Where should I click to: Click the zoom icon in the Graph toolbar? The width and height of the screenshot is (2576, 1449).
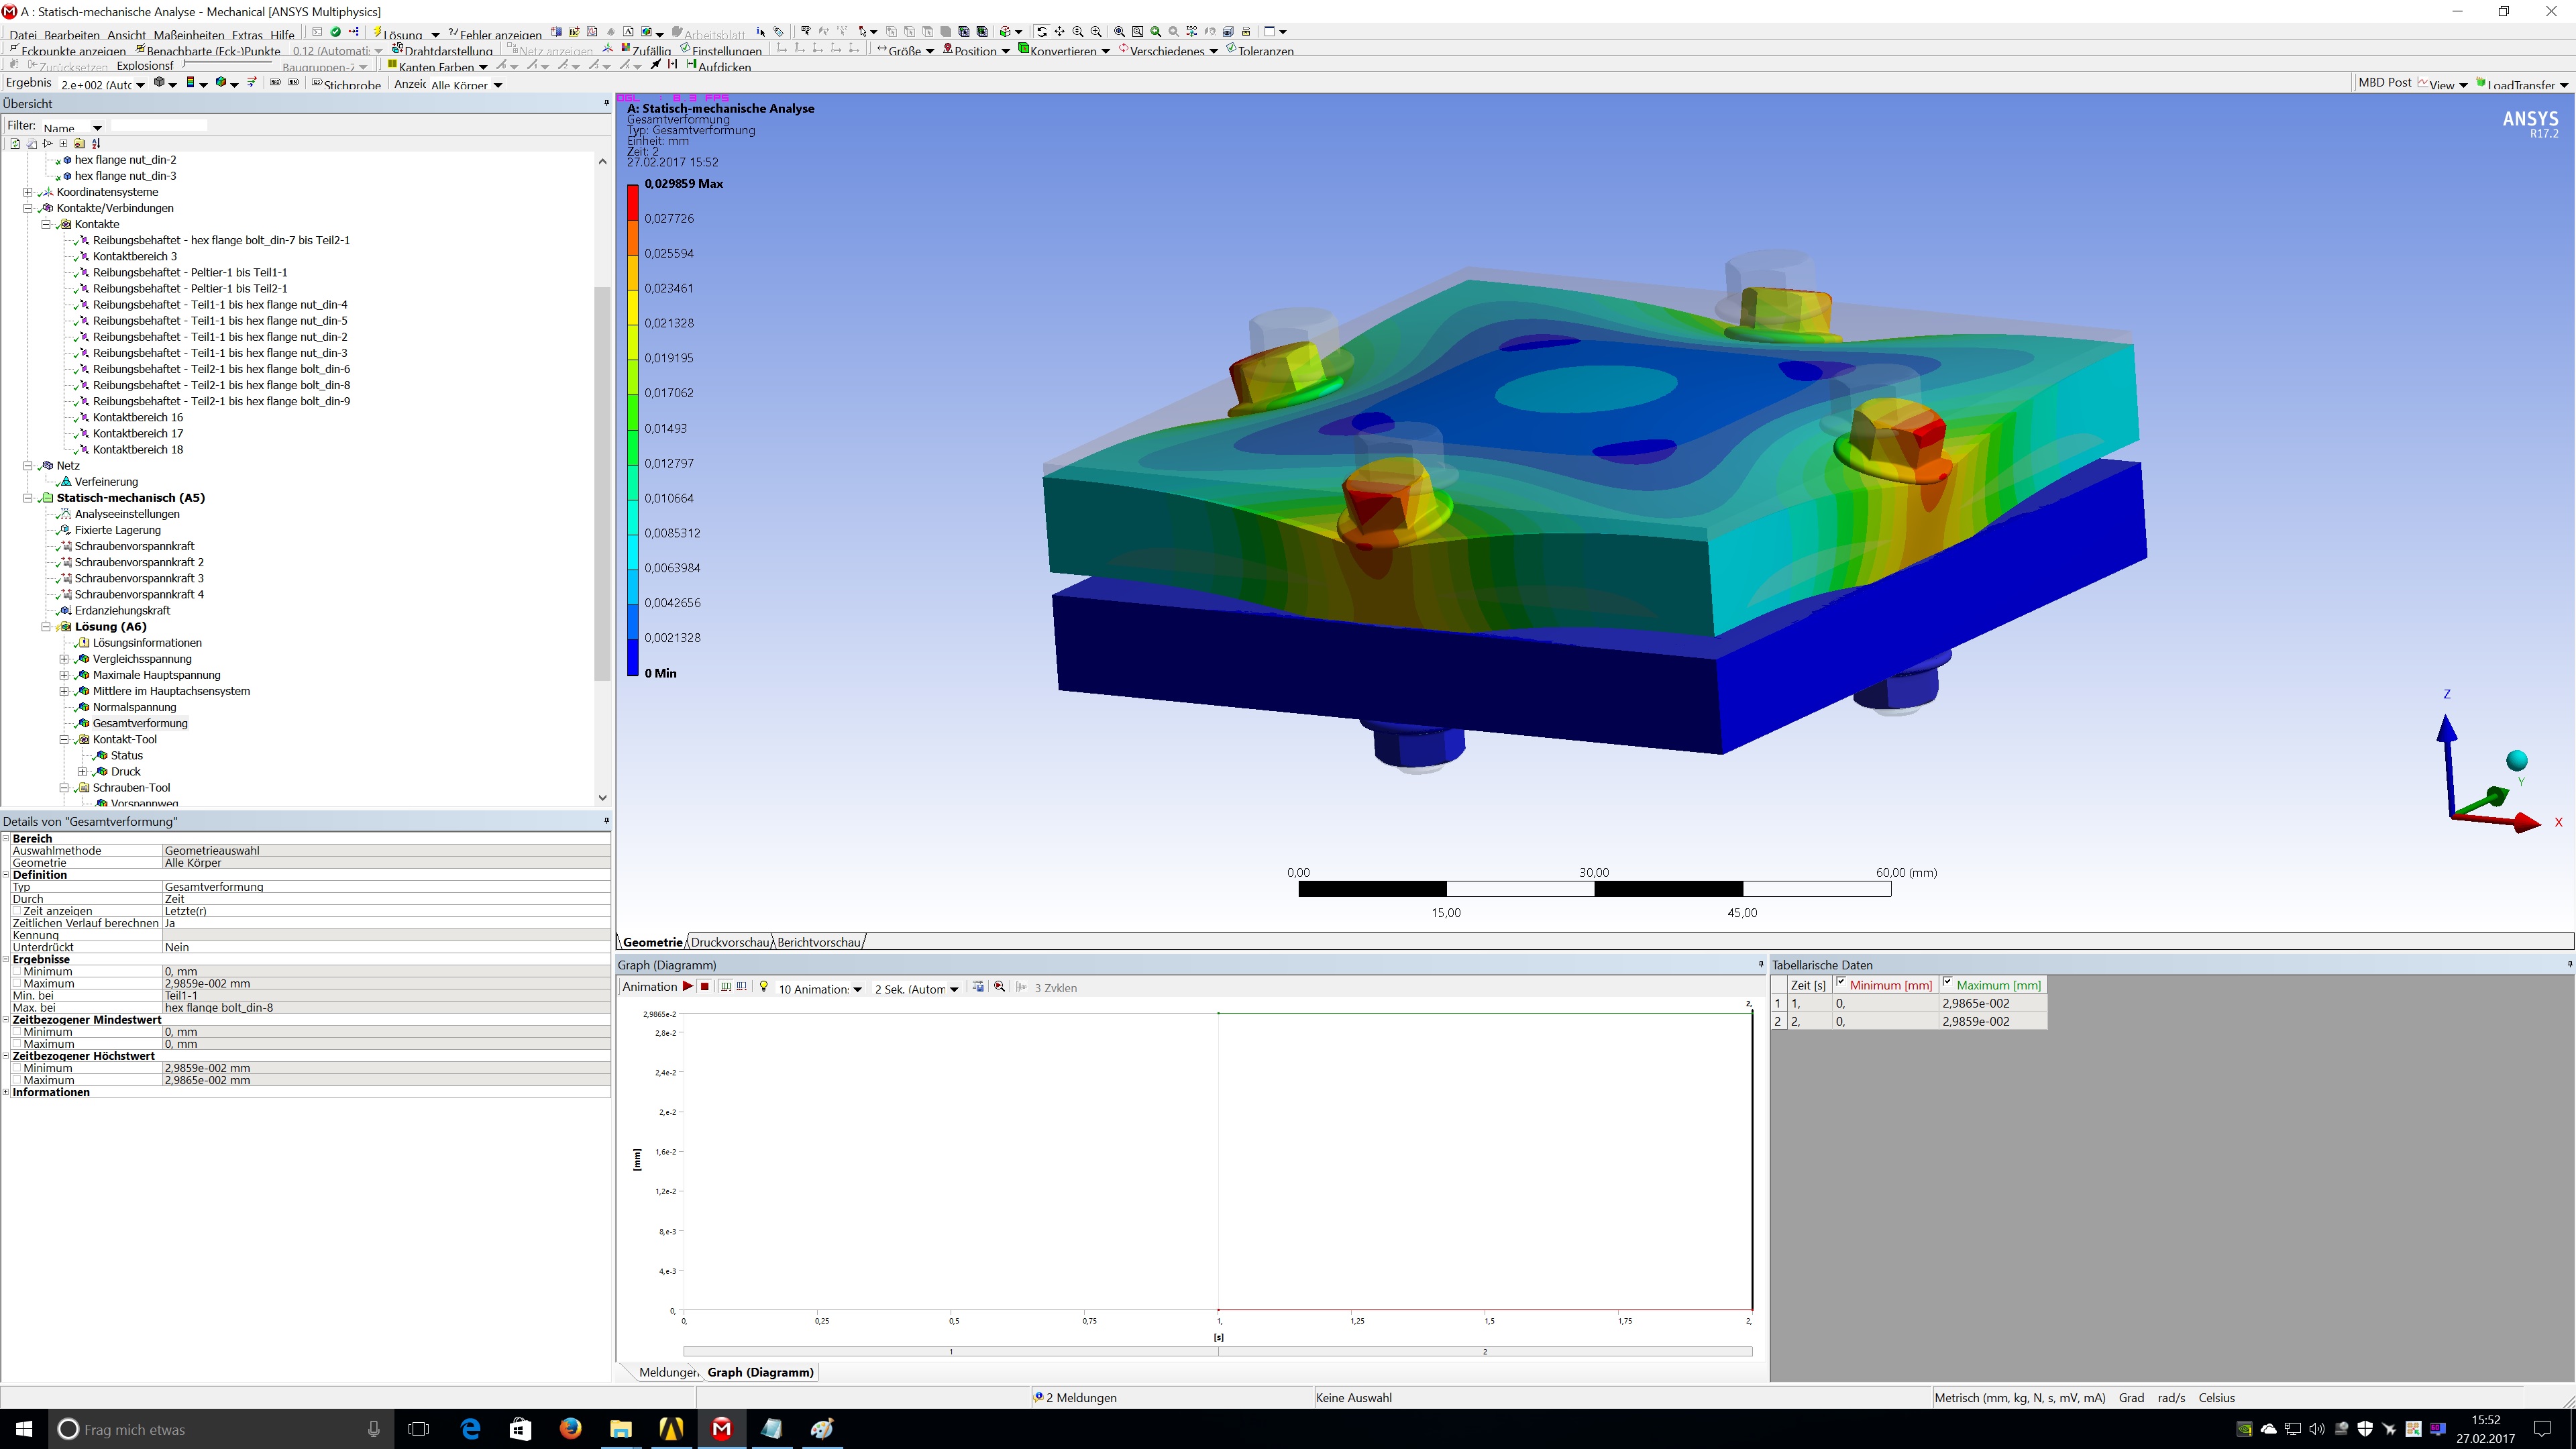pos(999,987)
